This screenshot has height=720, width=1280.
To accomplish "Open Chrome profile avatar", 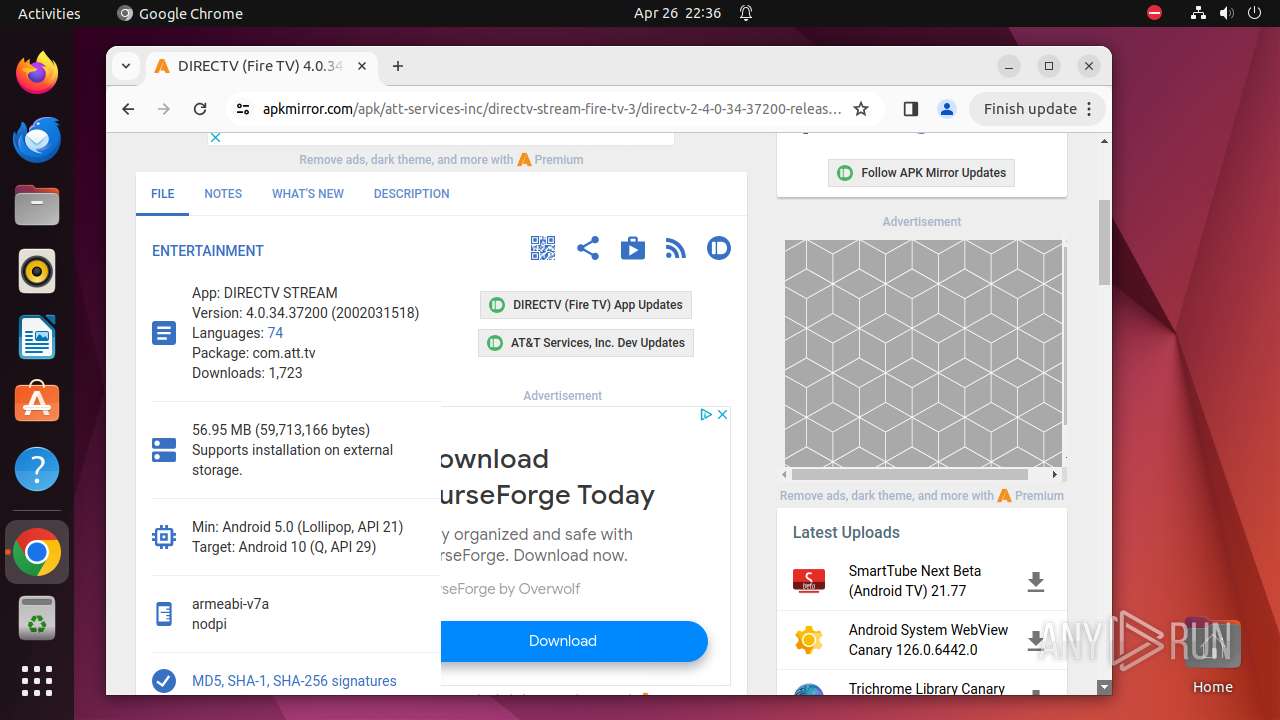I will pyautogui.click(x=946, y=109).
